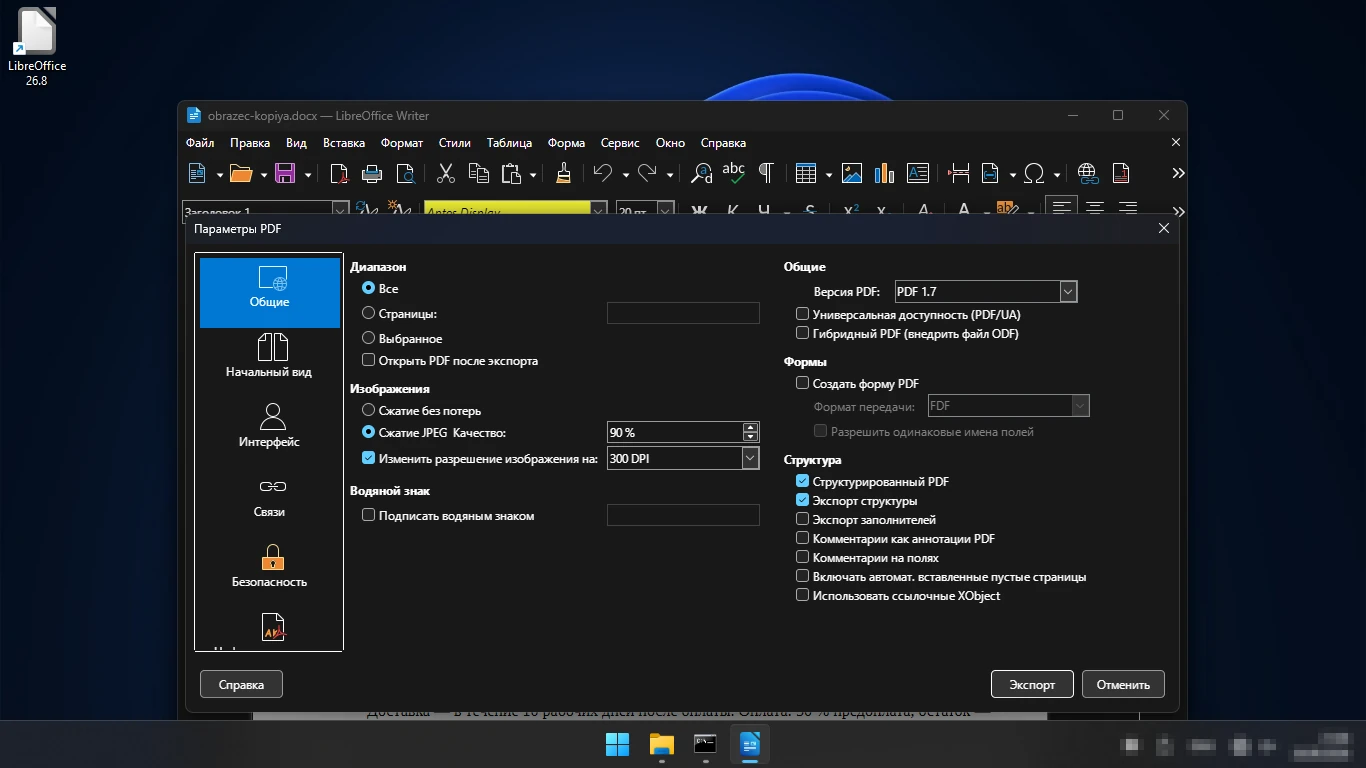The width and height of the screenshot is (1366, 768).
Task: Open the Версия PDF dropdown
Action: tap(1068, 292)
